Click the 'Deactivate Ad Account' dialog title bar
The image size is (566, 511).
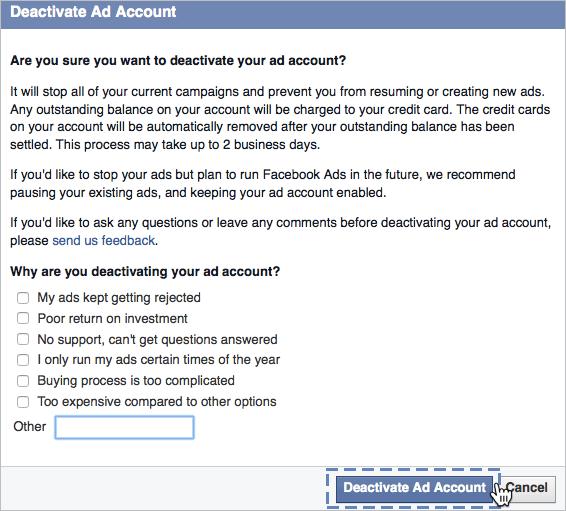pos(283,14)
